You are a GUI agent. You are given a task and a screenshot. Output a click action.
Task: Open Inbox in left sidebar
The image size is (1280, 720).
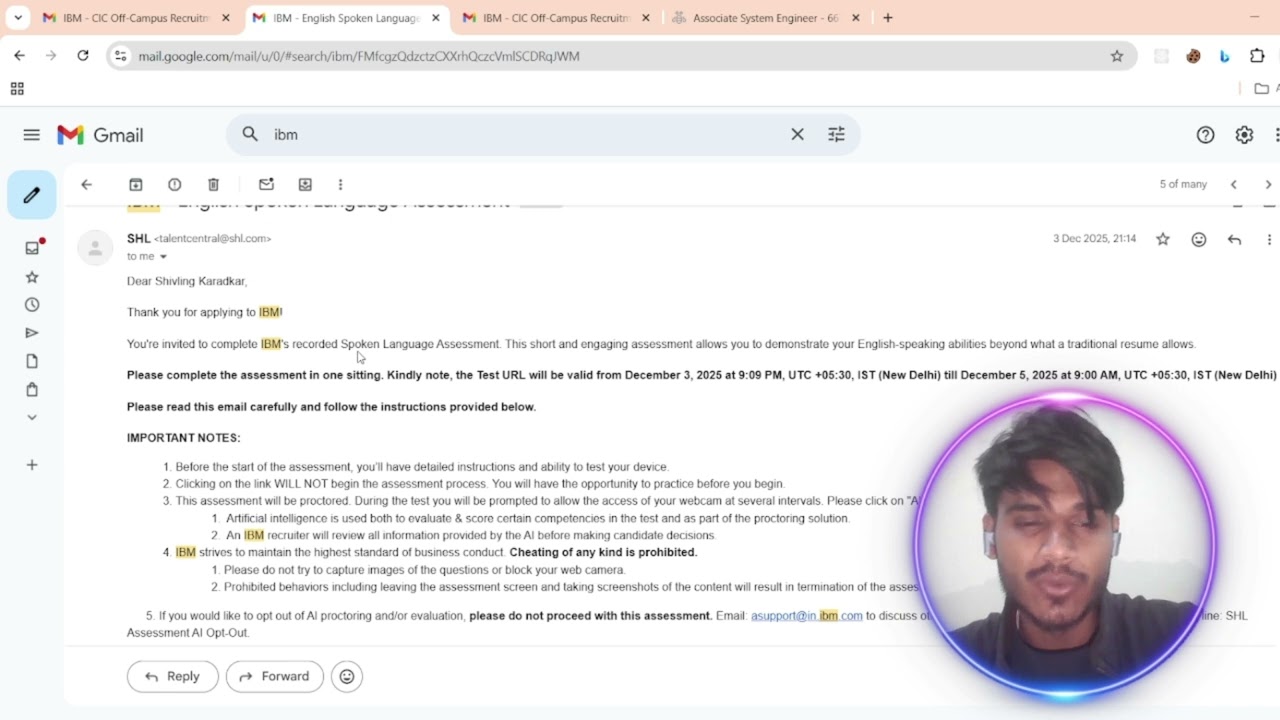coord(32,248)
